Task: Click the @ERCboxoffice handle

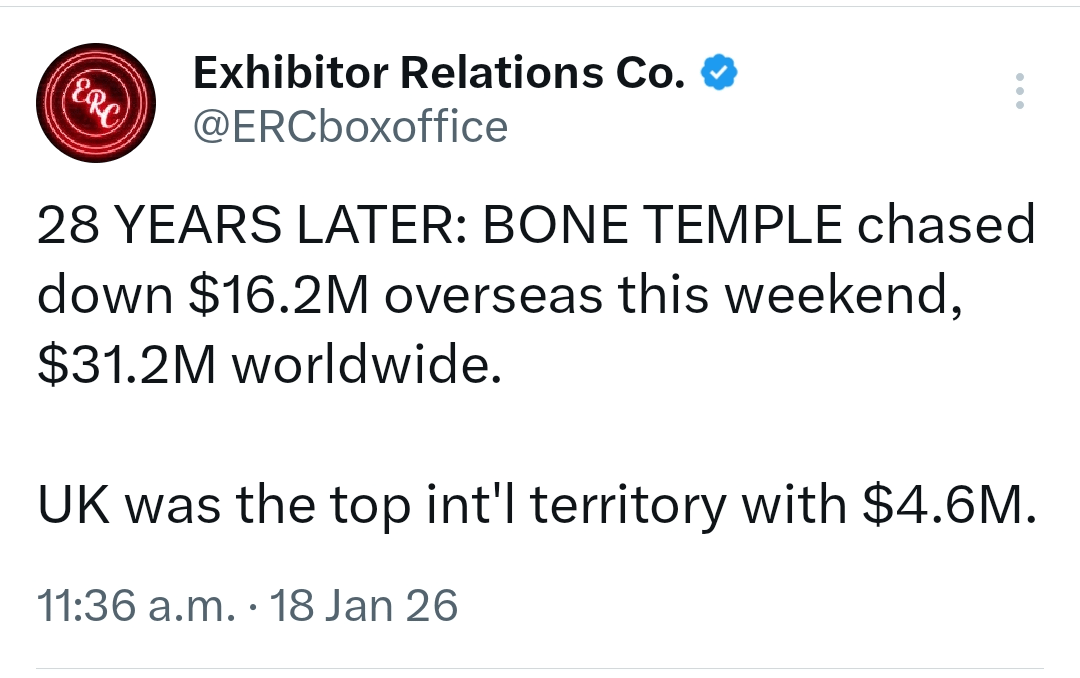Action: coord(350,127)
